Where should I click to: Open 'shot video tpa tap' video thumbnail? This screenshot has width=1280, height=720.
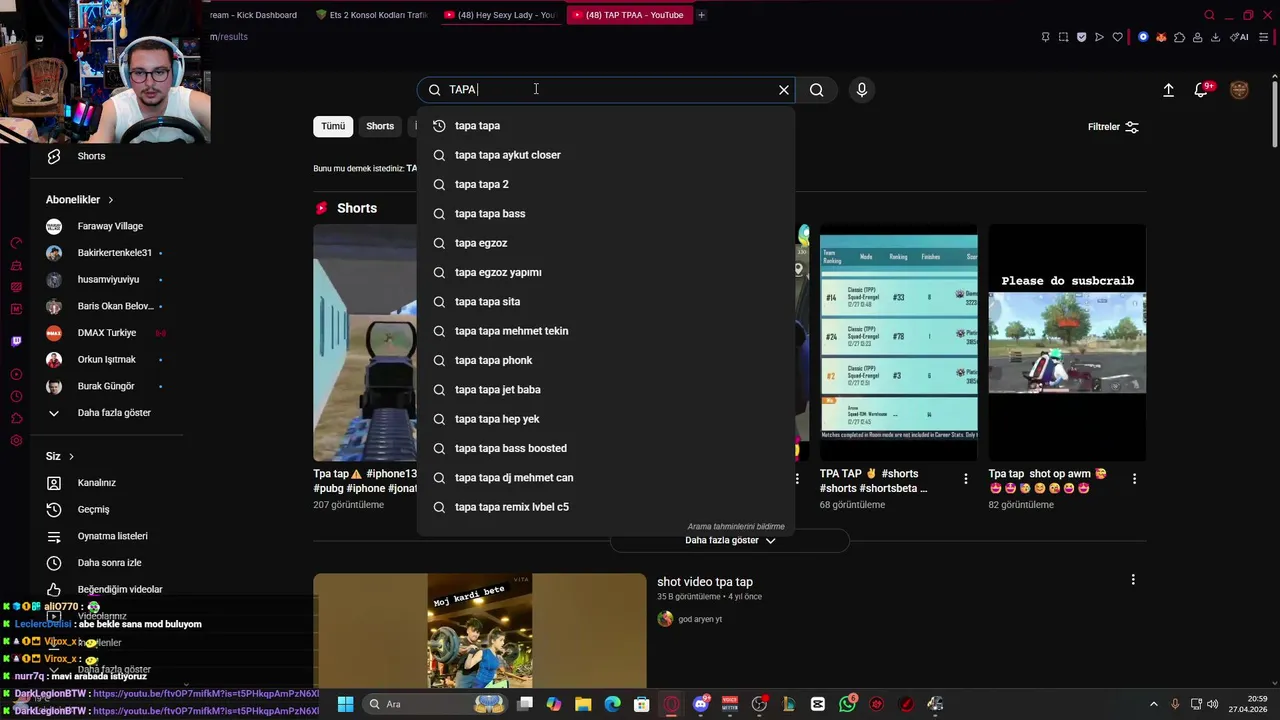pyautogui.click(x=480, y=630)
